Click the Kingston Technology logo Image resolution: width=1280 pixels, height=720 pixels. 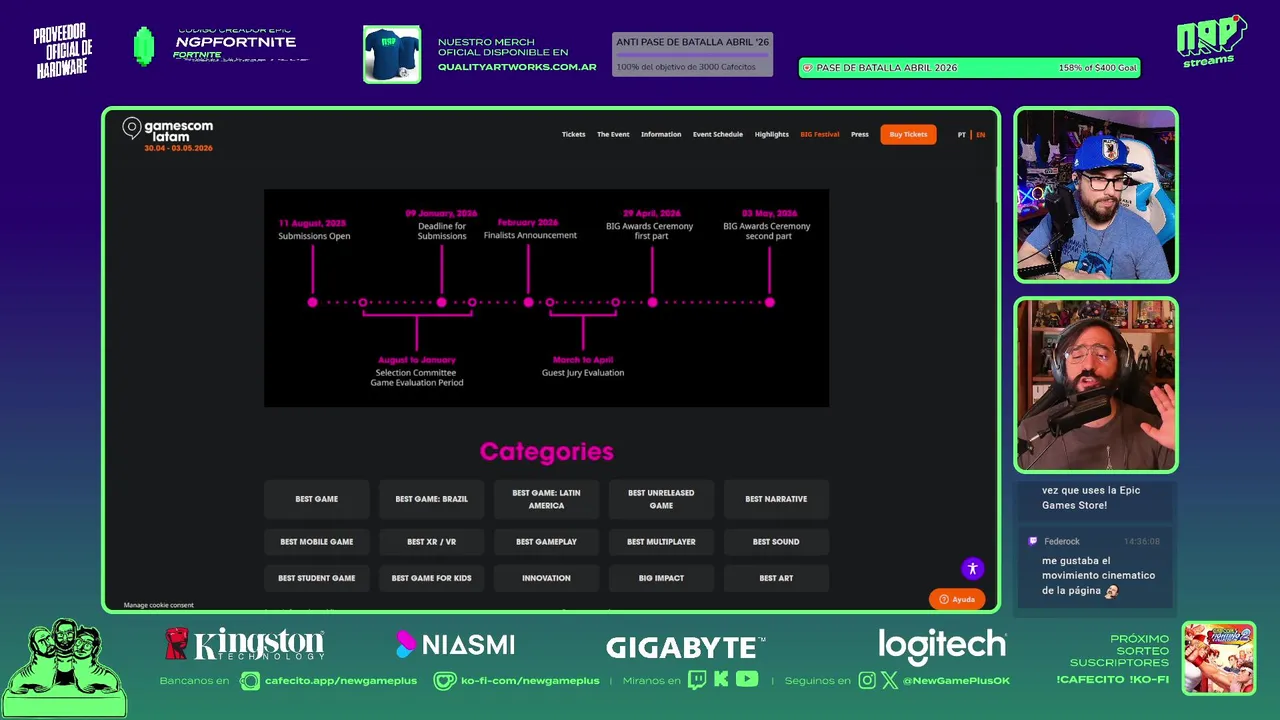pos(245,644)
